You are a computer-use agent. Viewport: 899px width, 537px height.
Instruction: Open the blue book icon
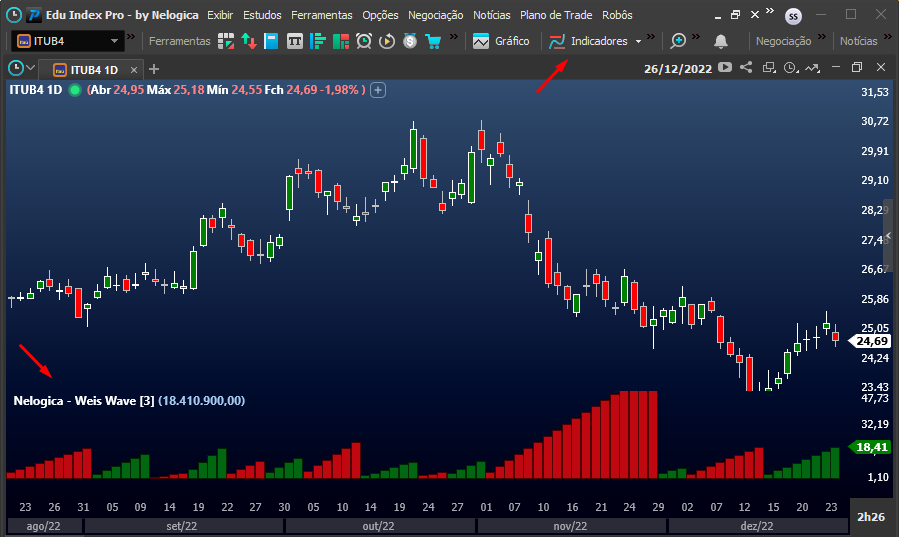[x=271, y=41]
